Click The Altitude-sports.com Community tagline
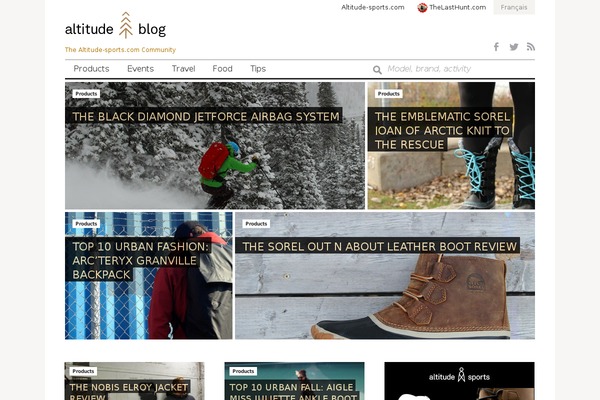This screenshot has height=400, width=600. [x=120, y=50]
